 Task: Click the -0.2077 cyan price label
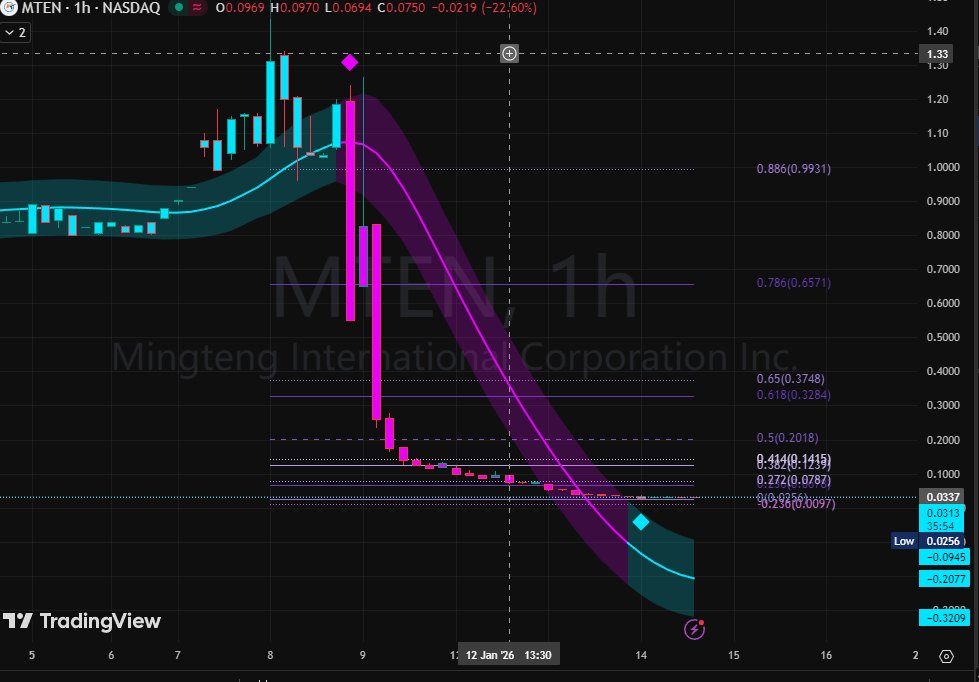coord(944,579)
